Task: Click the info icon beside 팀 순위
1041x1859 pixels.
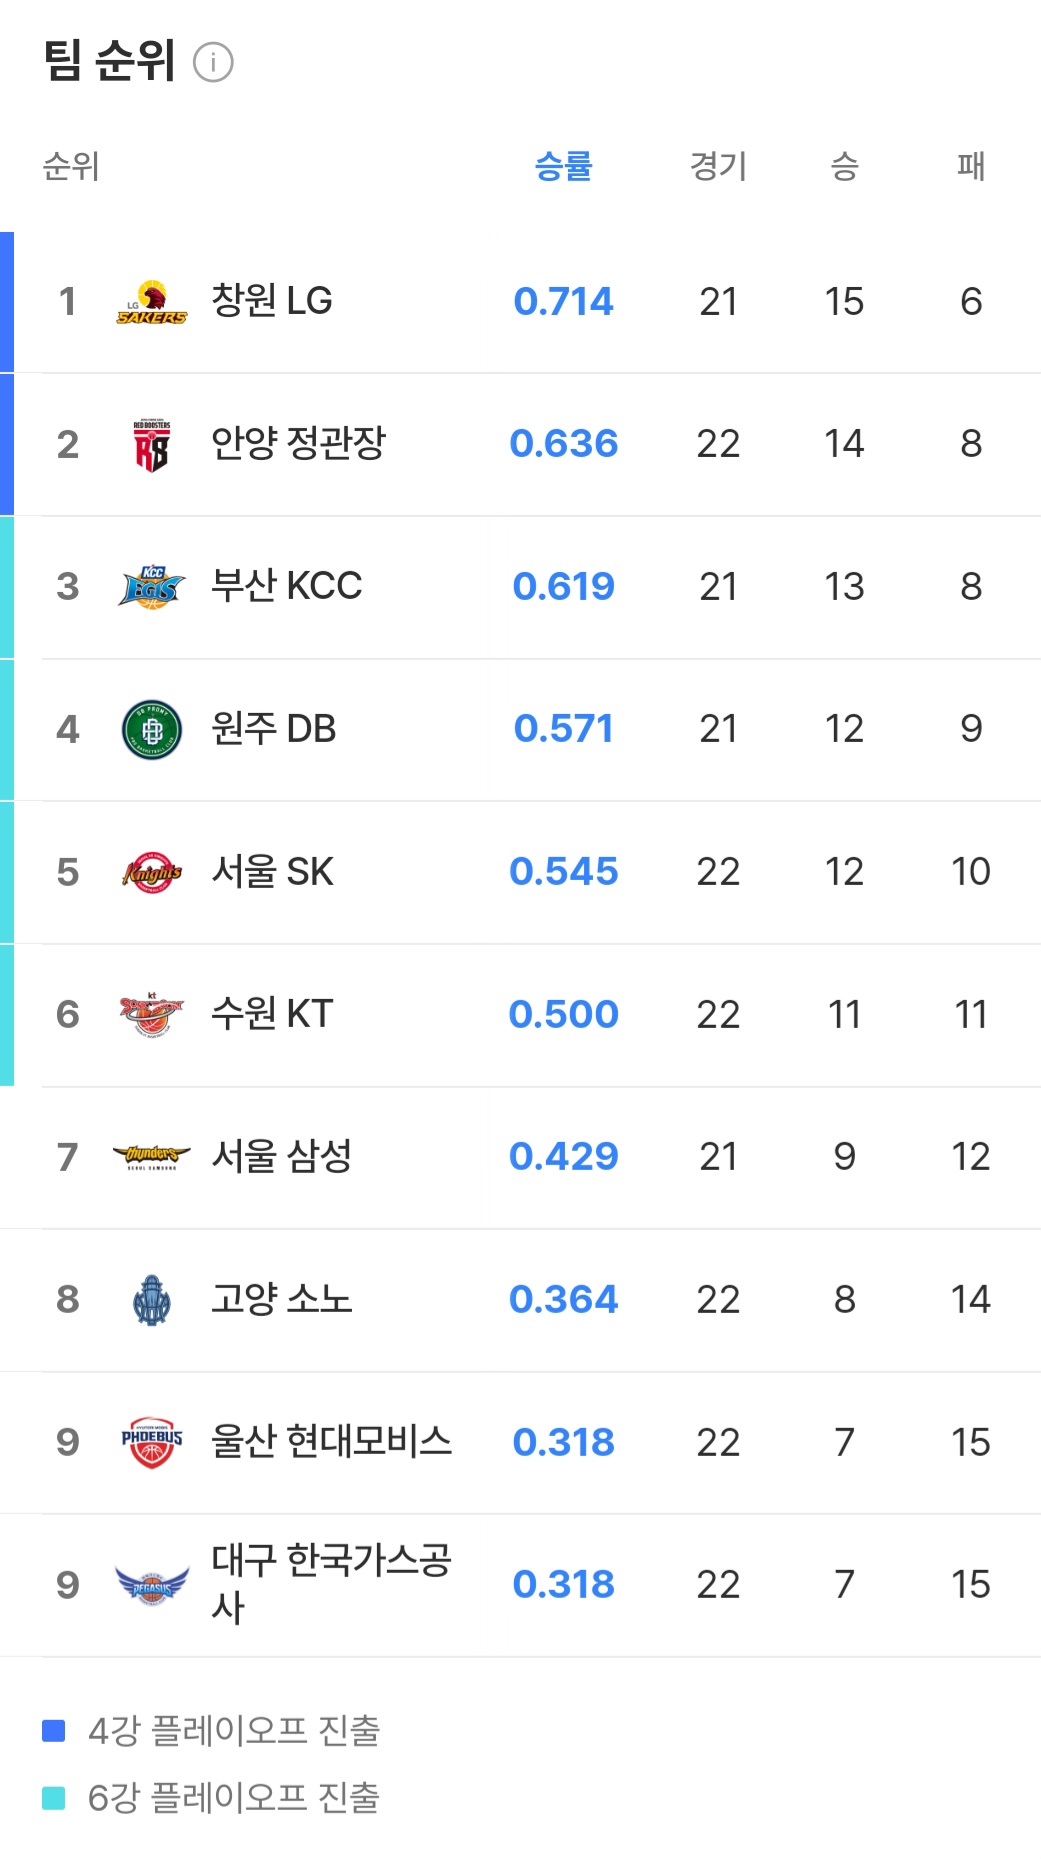Action: 213,62
